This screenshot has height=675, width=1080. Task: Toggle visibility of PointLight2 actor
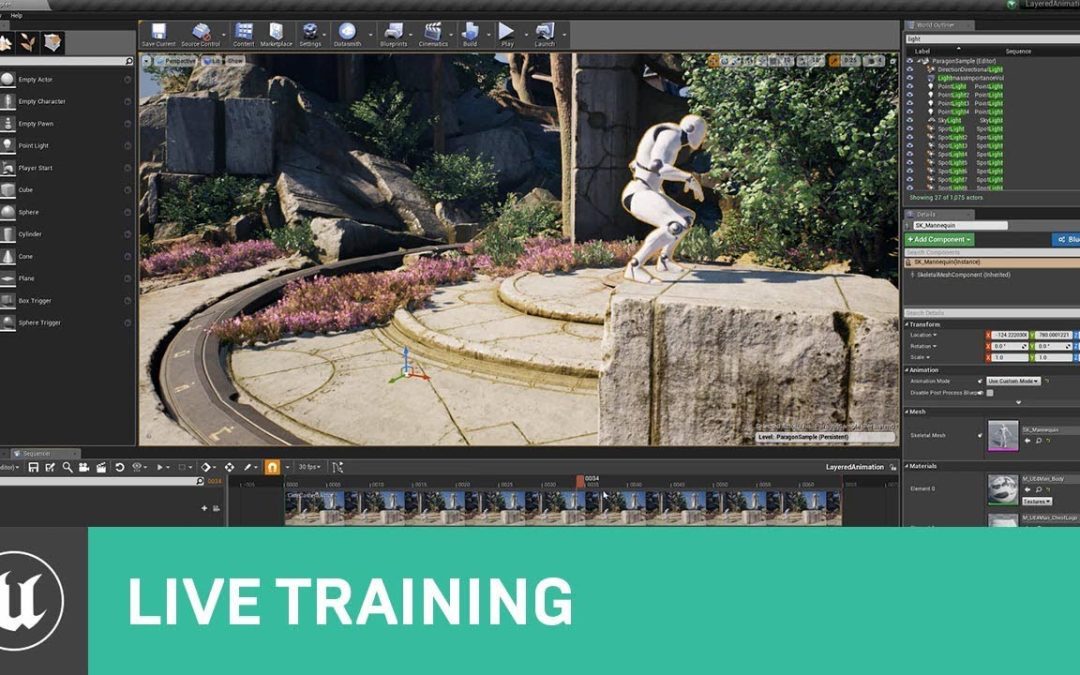[x=910, y=95]
